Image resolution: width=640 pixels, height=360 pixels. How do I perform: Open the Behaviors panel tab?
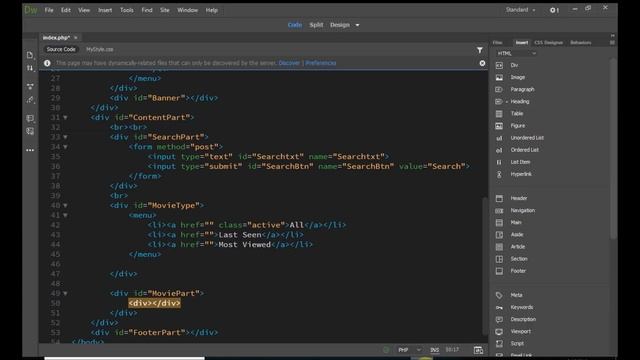coord(581,42)
